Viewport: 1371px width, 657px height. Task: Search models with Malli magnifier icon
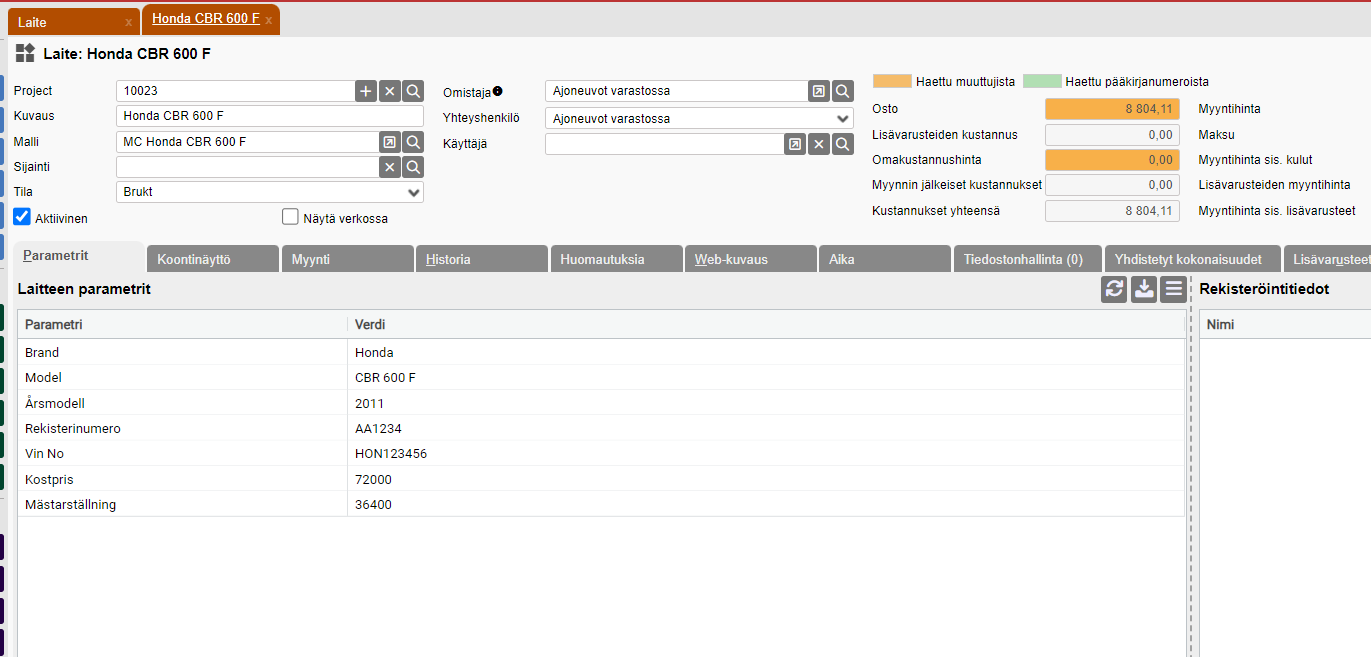point(413,142)
